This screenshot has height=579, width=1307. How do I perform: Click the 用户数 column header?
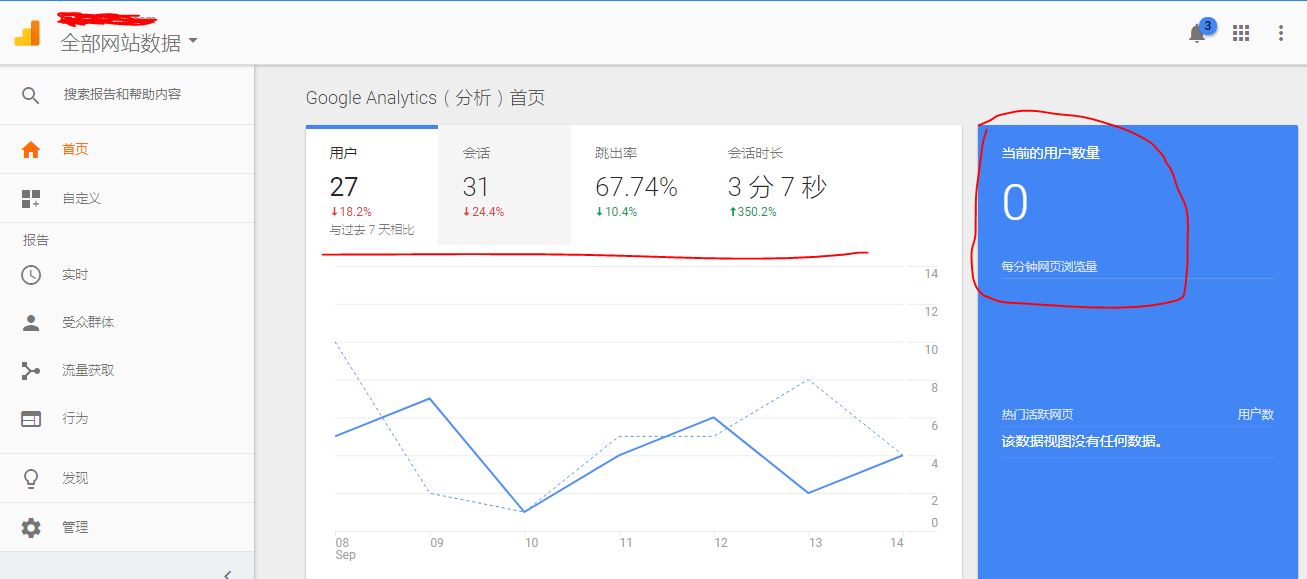click(1256, 414)
